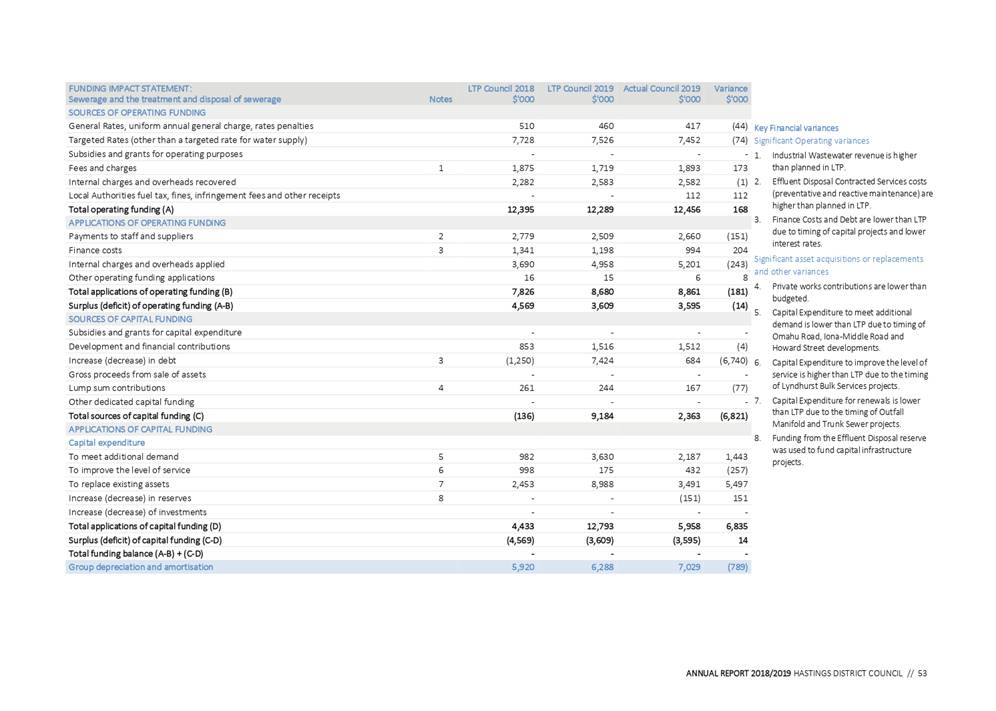Select the "To replace existing assets" label
Screen dimensions: 996x711
(119, 484)
